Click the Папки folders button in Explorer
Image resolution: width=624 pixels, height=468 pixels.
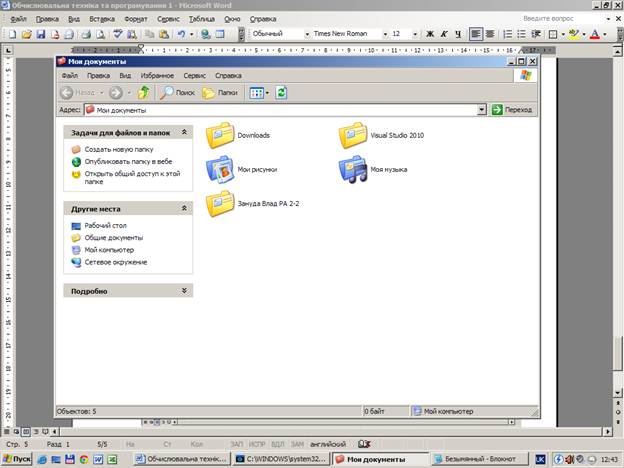point(220,92)
